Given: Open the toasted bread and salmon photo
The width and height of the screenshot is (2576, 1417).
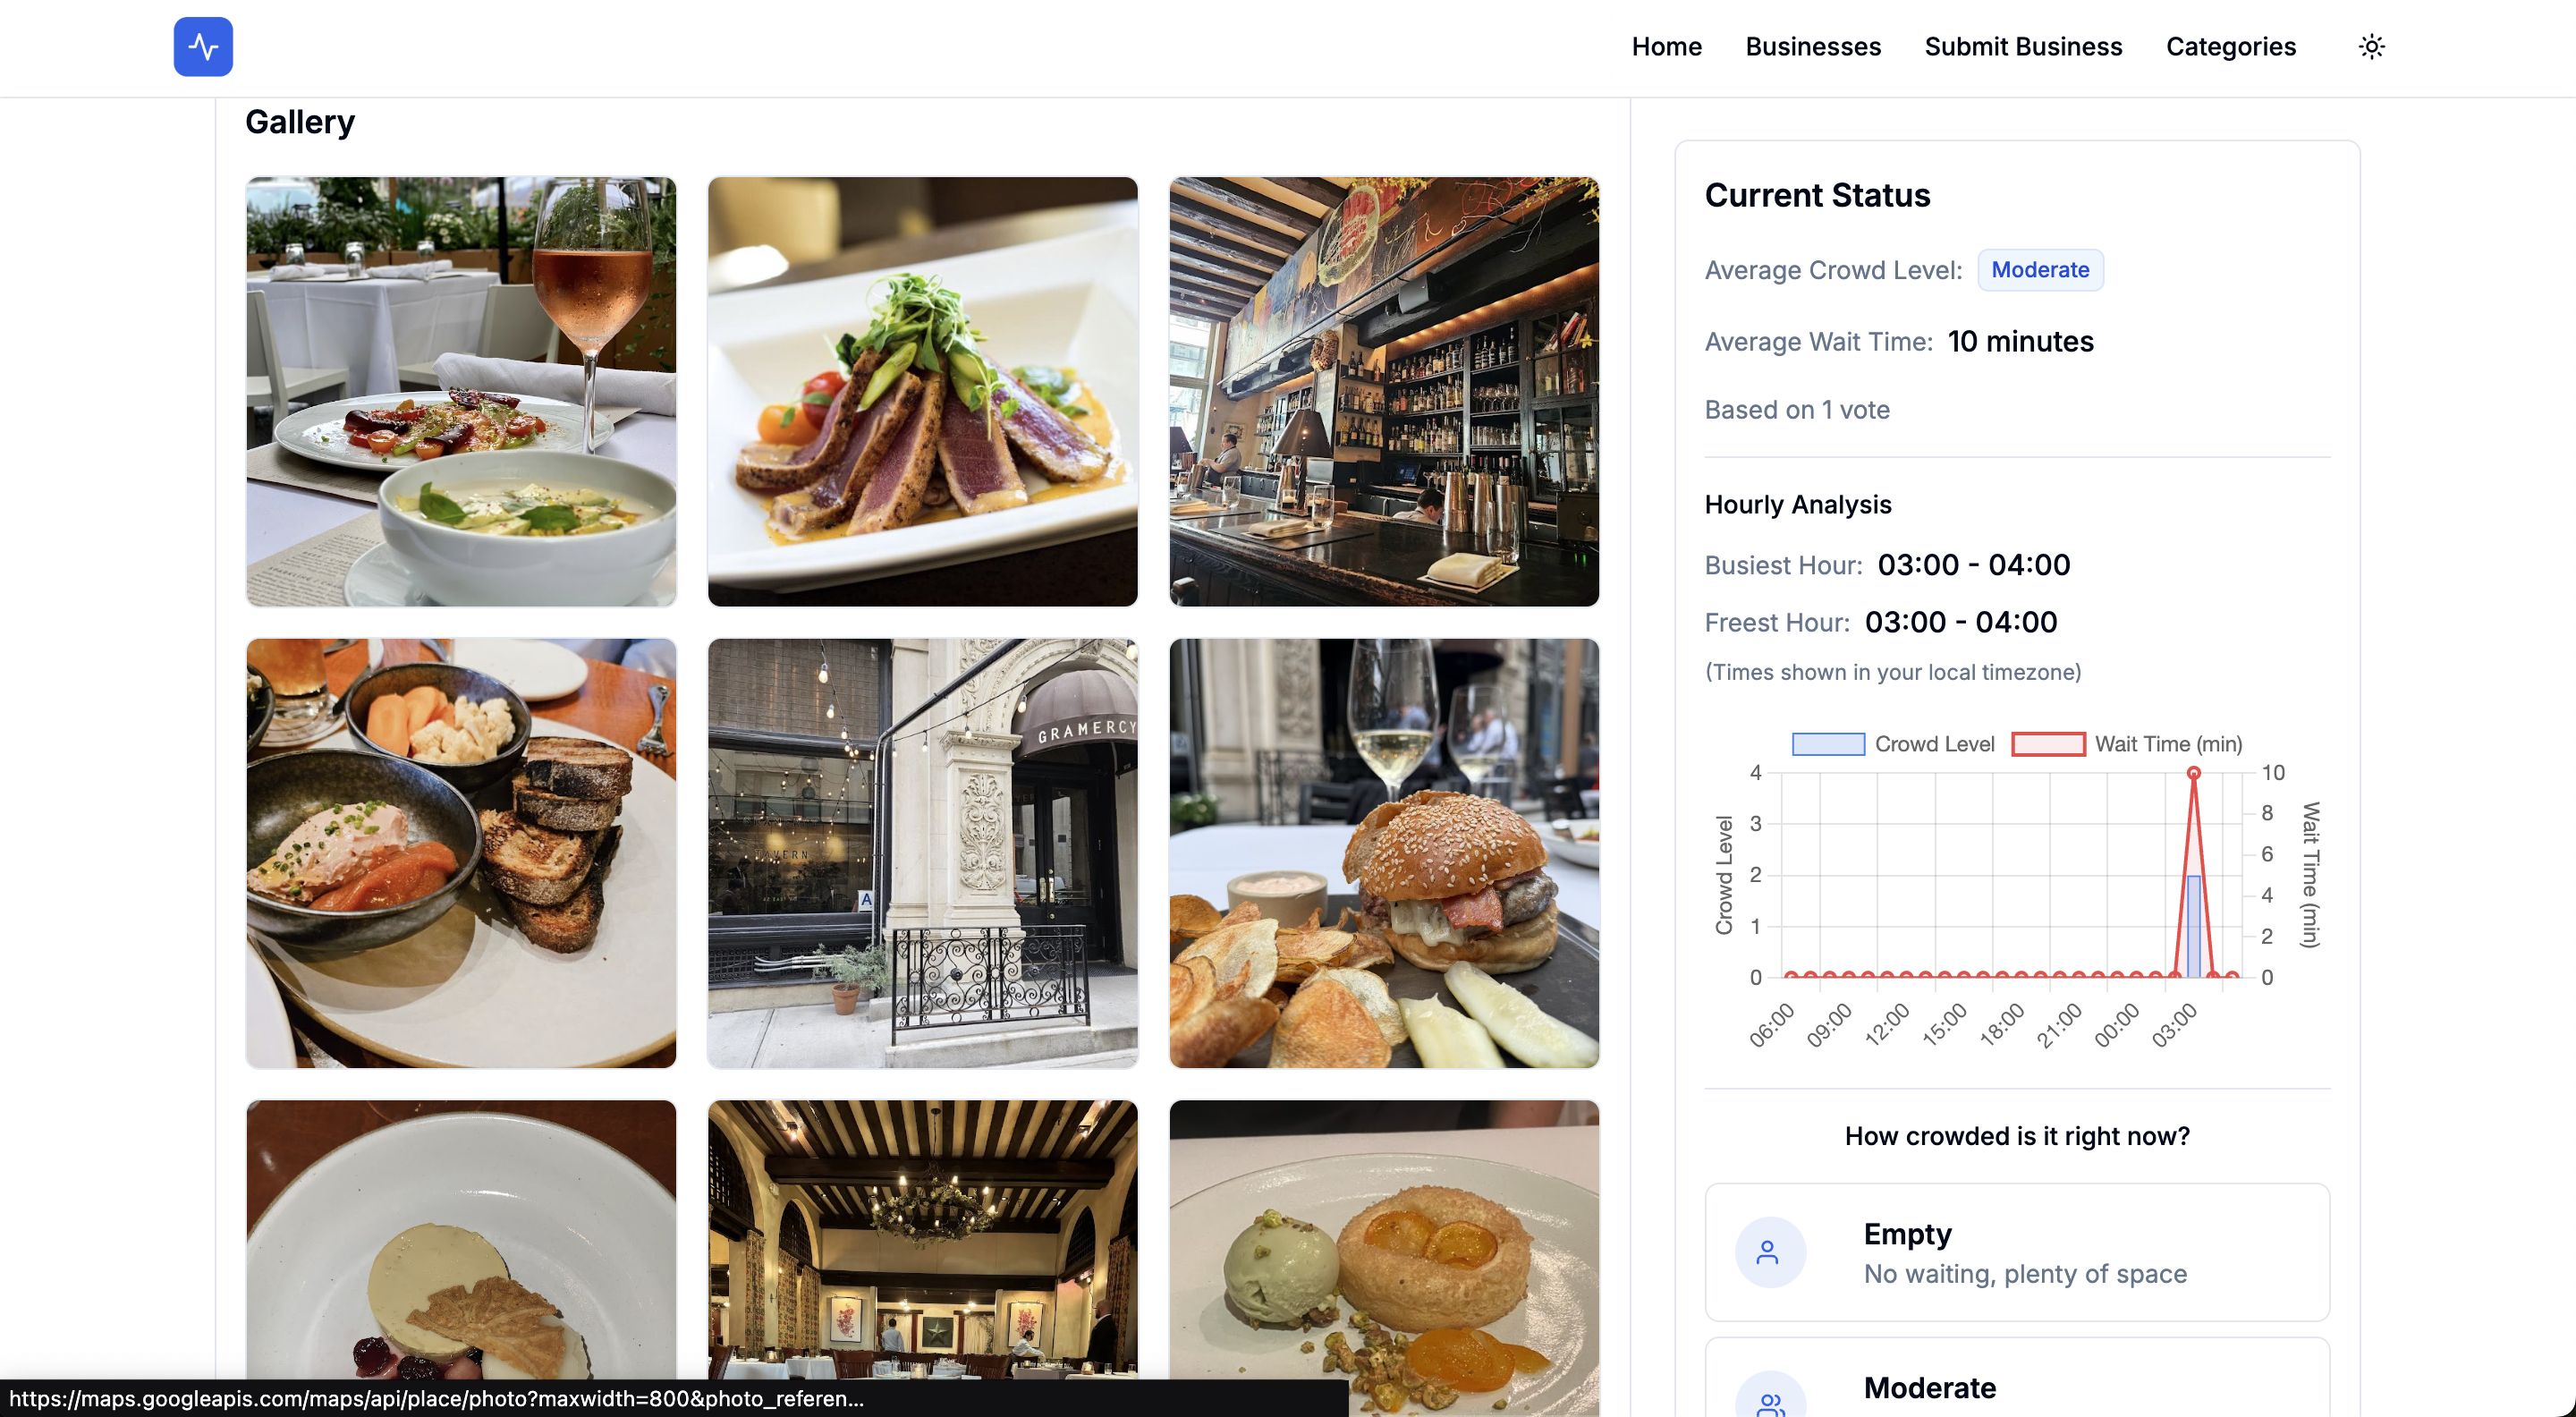Looking at the screenshot, I should pyautogui.click(x=461, y=853).
